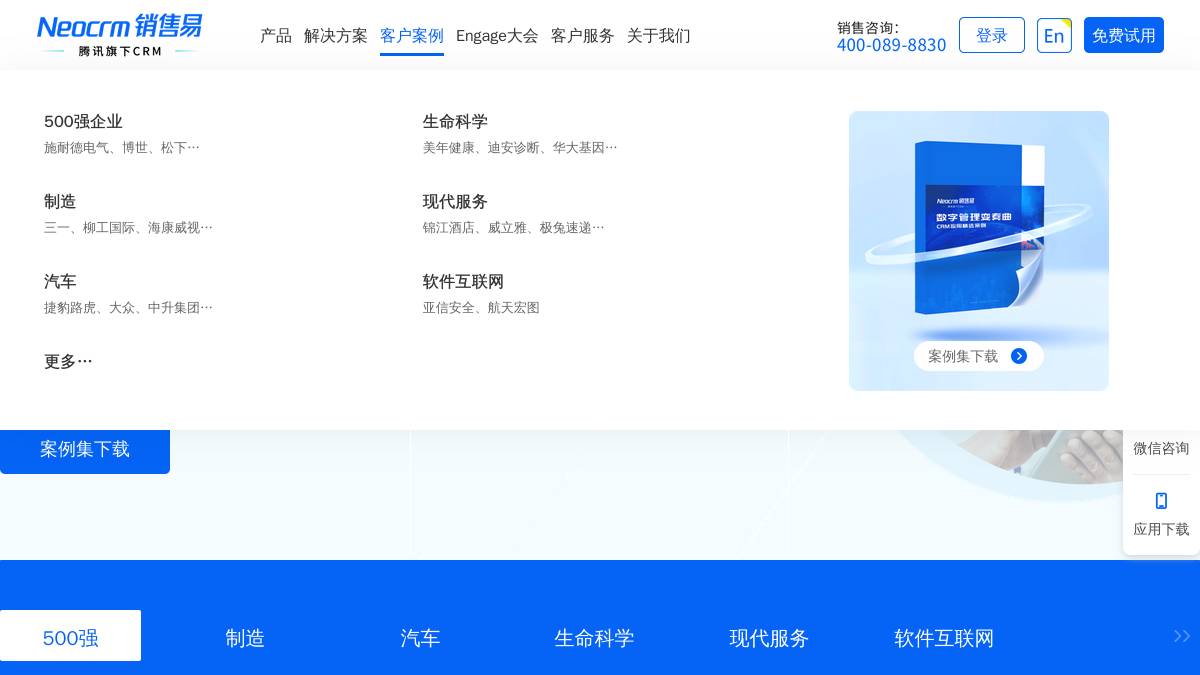The height and width of the screenshot is (675, 1200).
Task: Open the Engage大会 menu
Action: point(497,36)
